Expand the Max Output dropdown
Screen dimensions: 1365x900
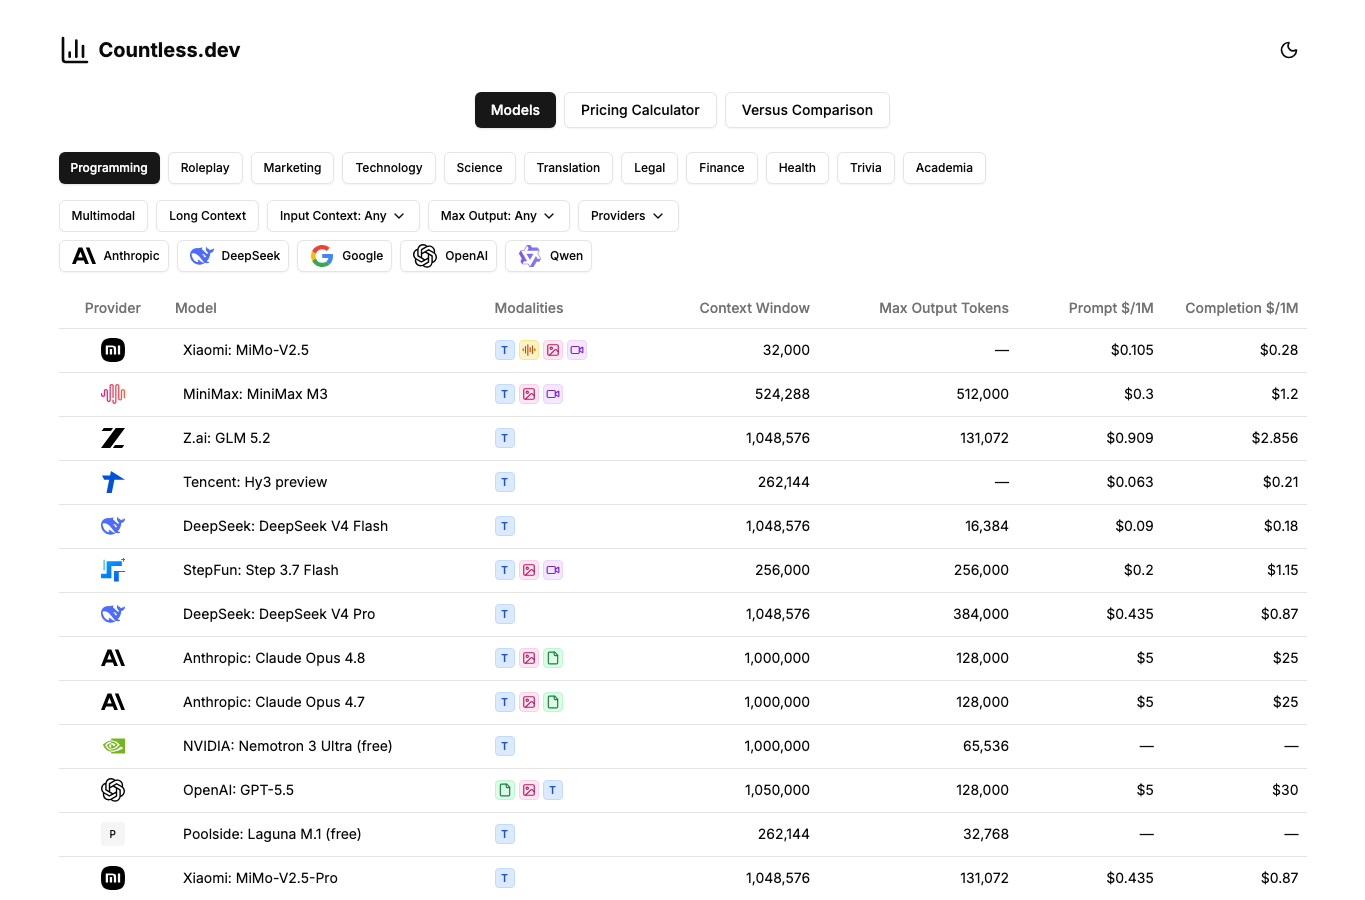[499, 216]
